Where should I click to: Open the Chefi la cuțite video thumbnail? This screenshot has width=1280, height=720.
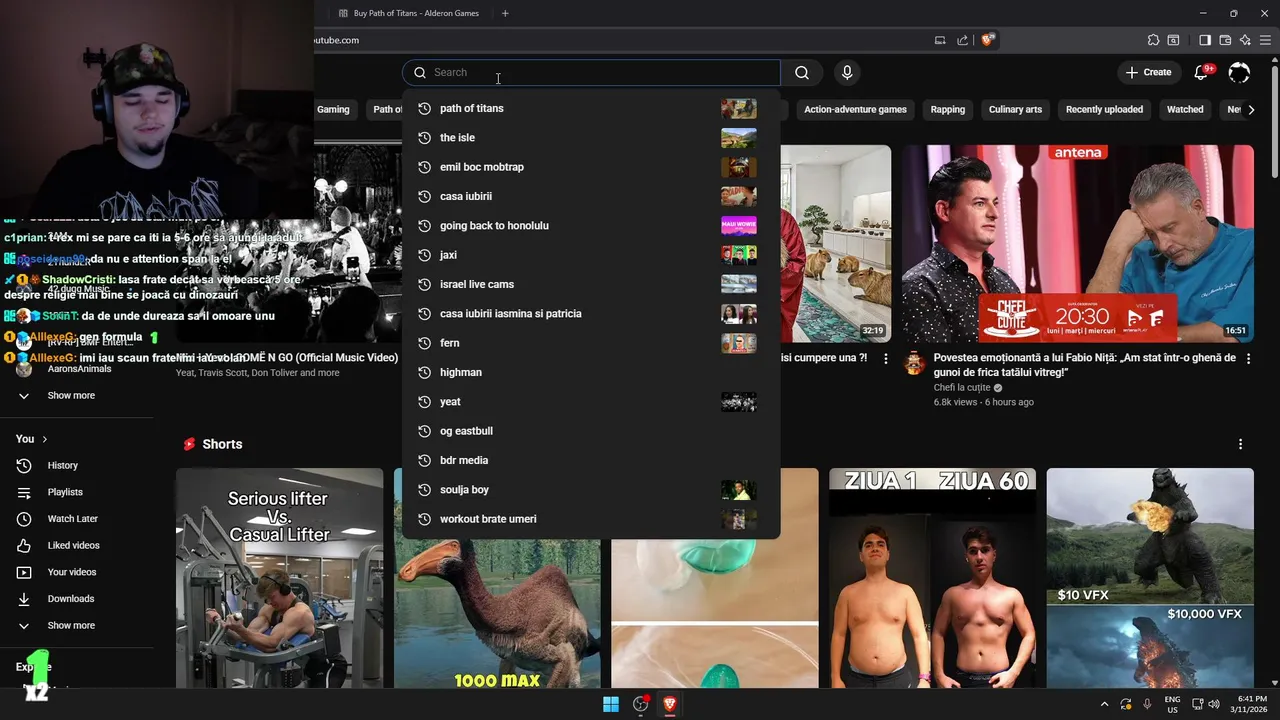pos(1078,243)
